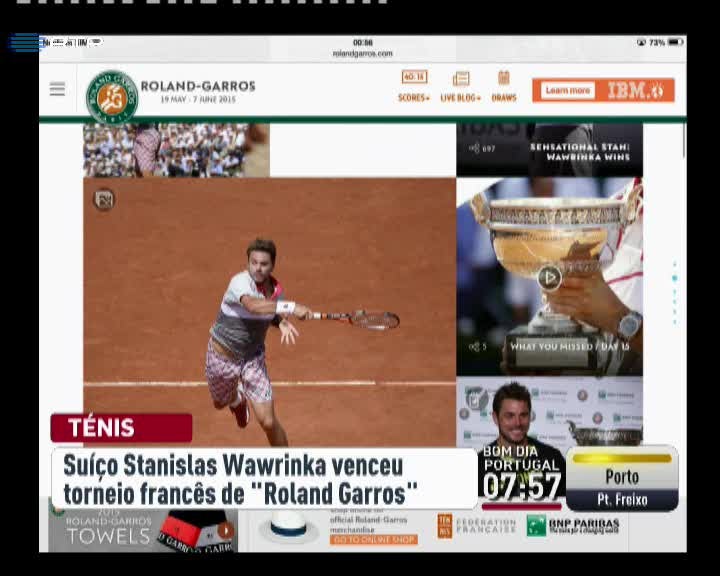Click the Fédération Française logo
Viewport: 720px width, 576px height.
[477, 526]
